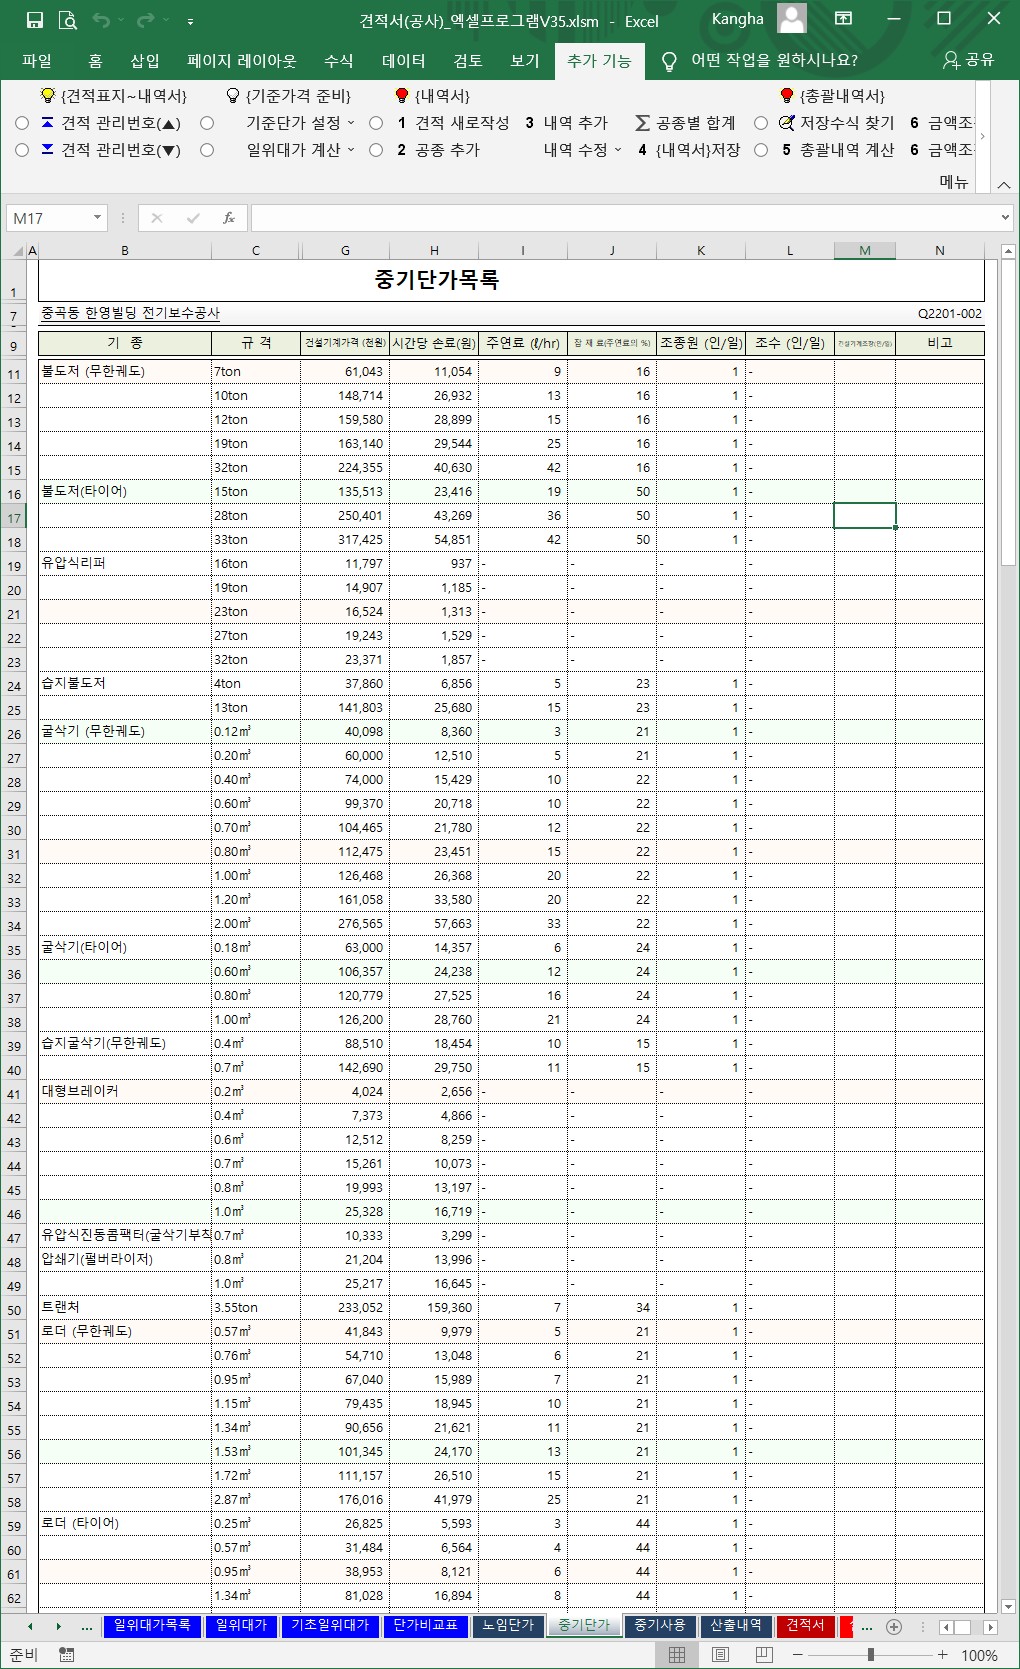The image size is (1020, 1669).
Task: Select radio button beside 저장수식 찾기
Action: coord(761,123)
